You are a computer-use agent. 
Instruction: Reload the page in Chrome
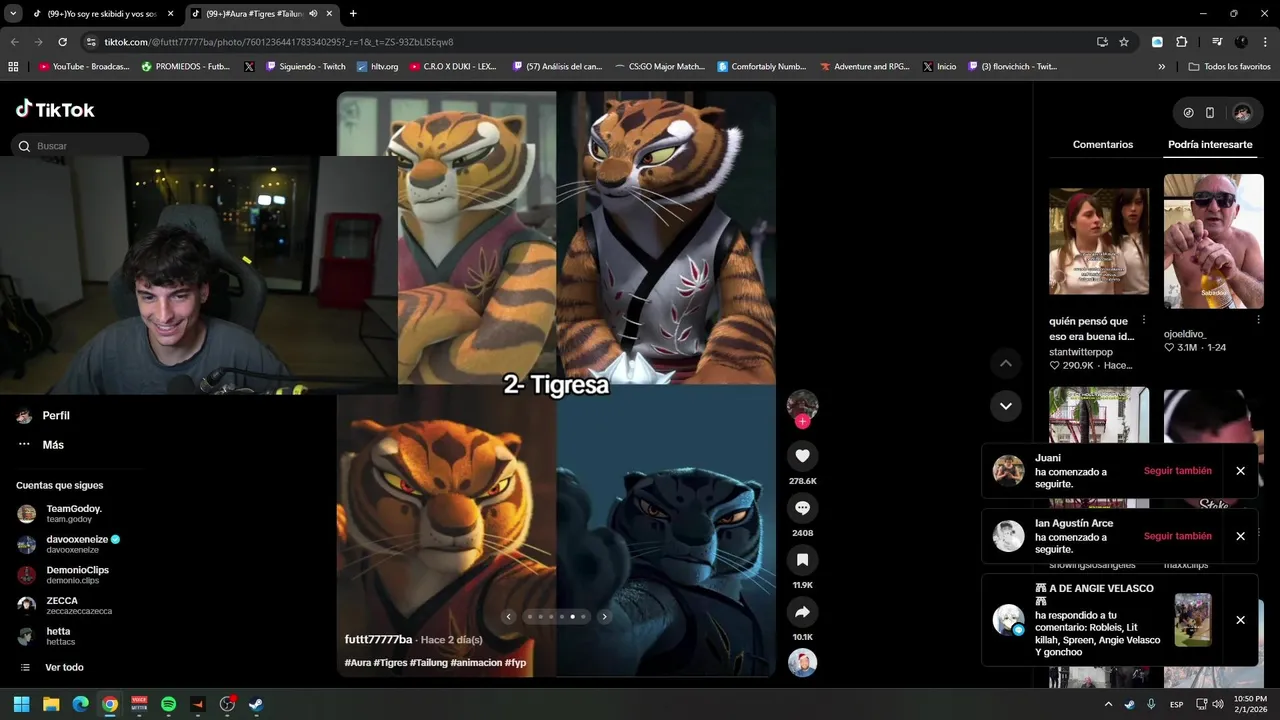(62, 42)
